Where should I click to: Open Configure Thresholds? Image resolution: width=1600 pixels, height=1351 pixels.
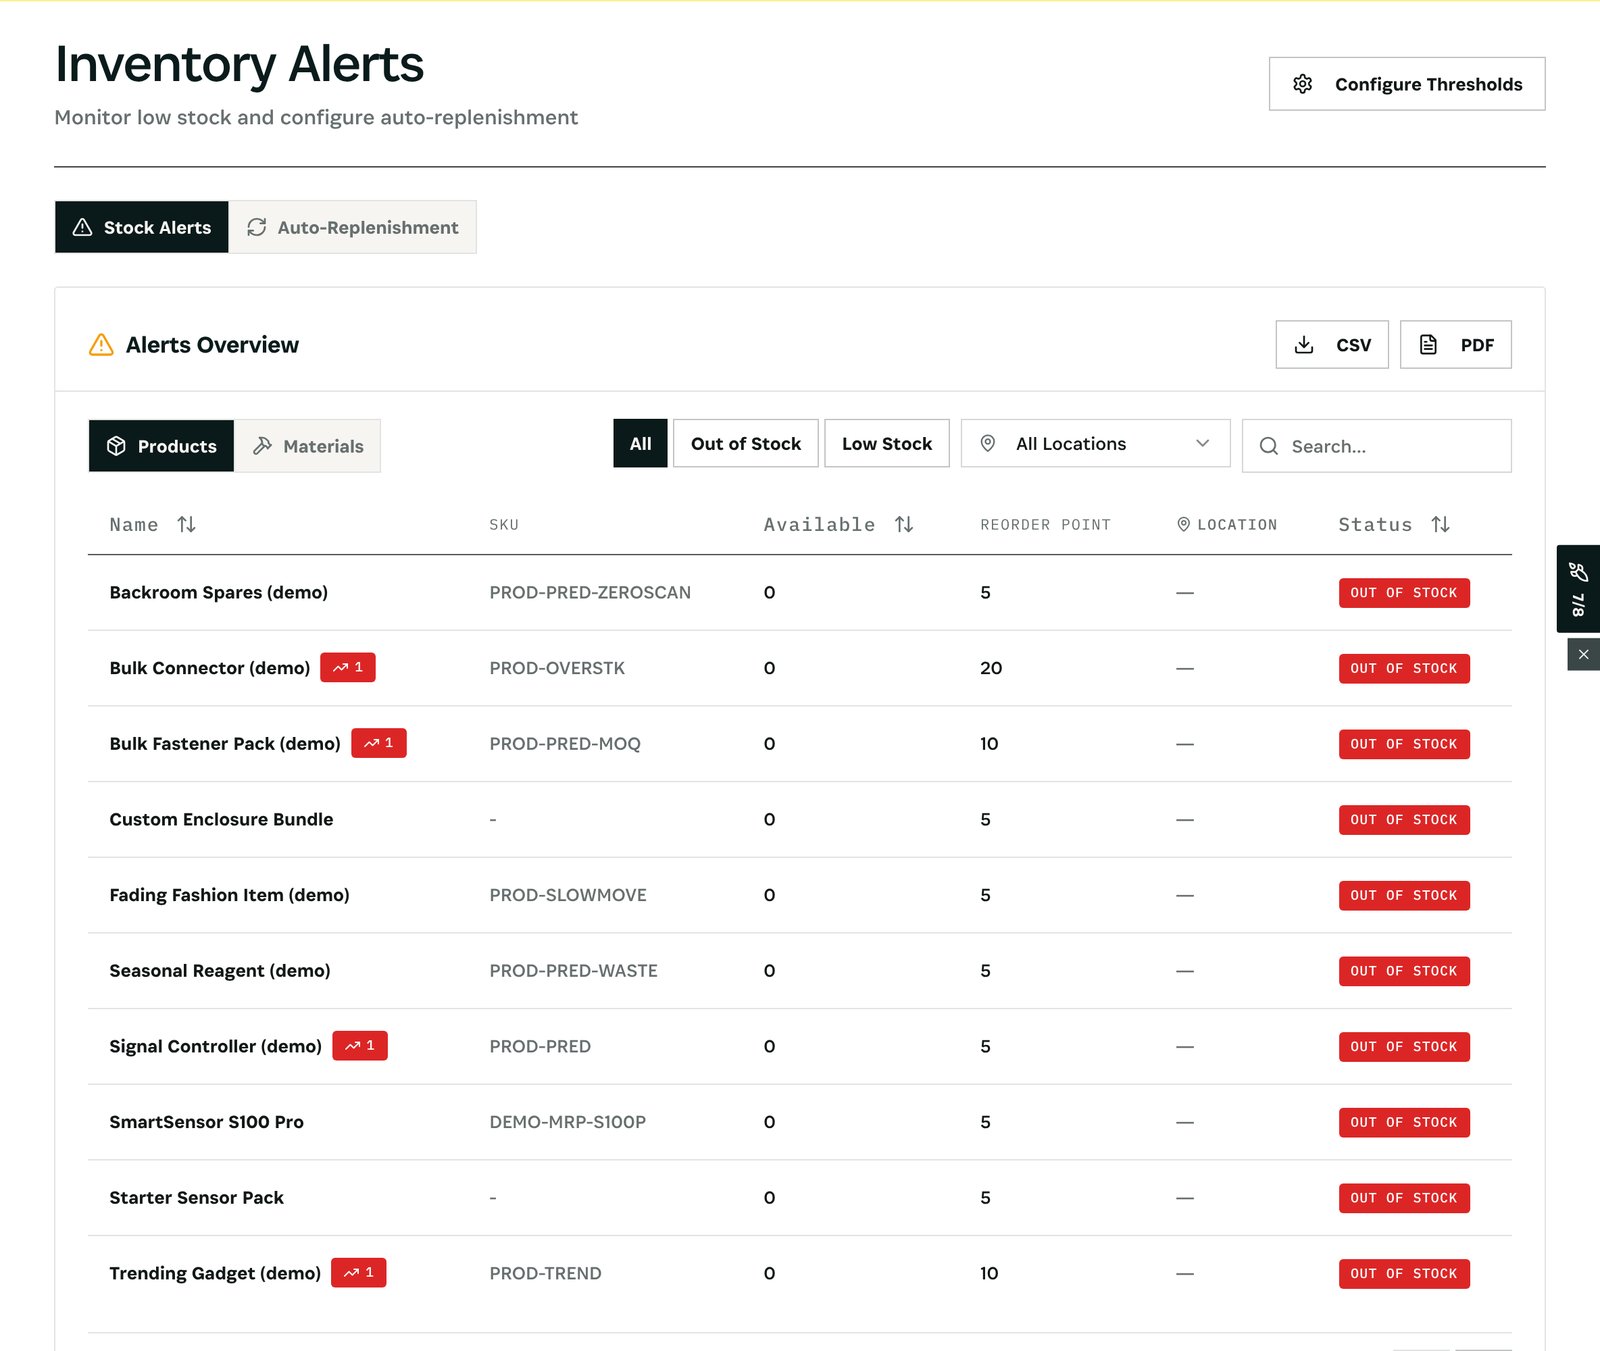1407,84
